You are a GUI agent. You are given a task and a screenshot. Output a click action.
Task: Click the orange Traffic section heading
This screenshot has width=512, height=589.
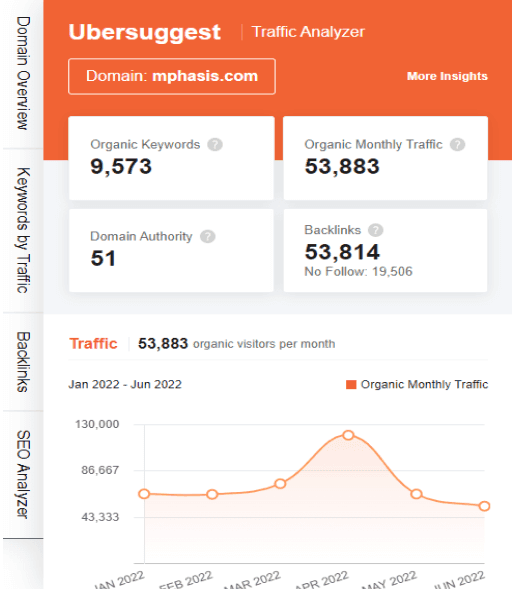point(93,344)
